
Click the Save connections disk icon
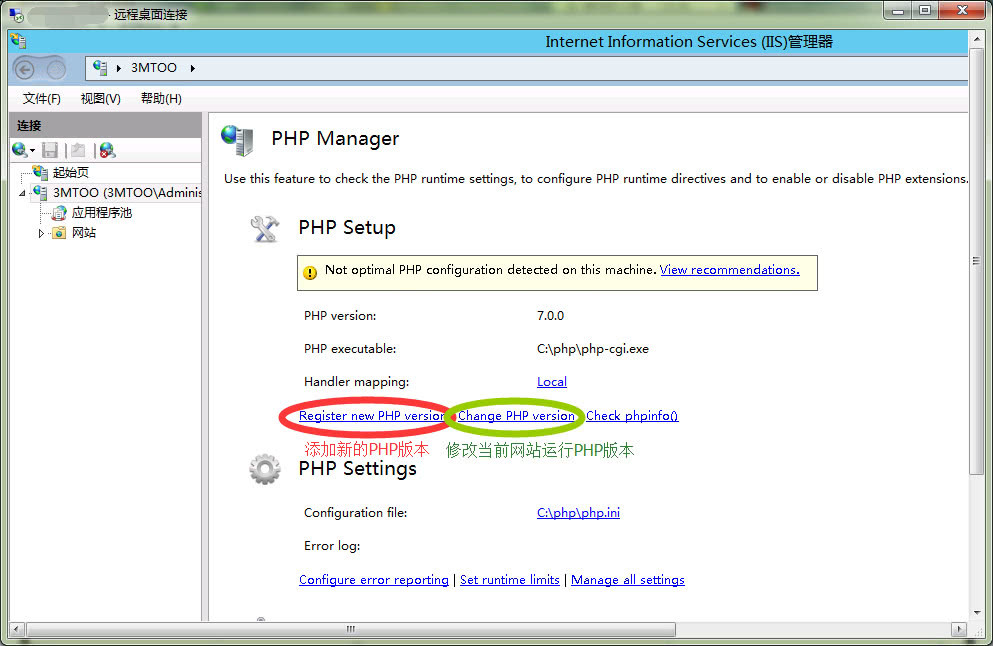50,149
